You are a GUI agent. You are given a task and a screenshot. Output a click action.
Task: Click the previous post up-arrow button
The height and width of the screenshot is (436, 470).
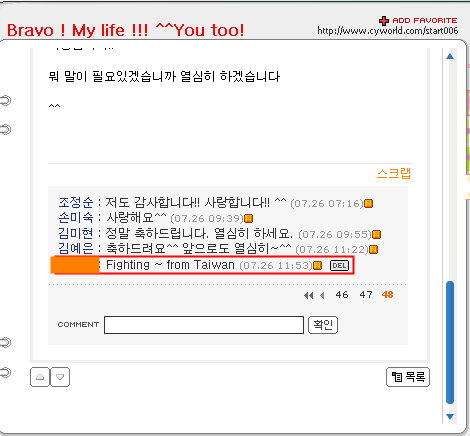(40, 377)
